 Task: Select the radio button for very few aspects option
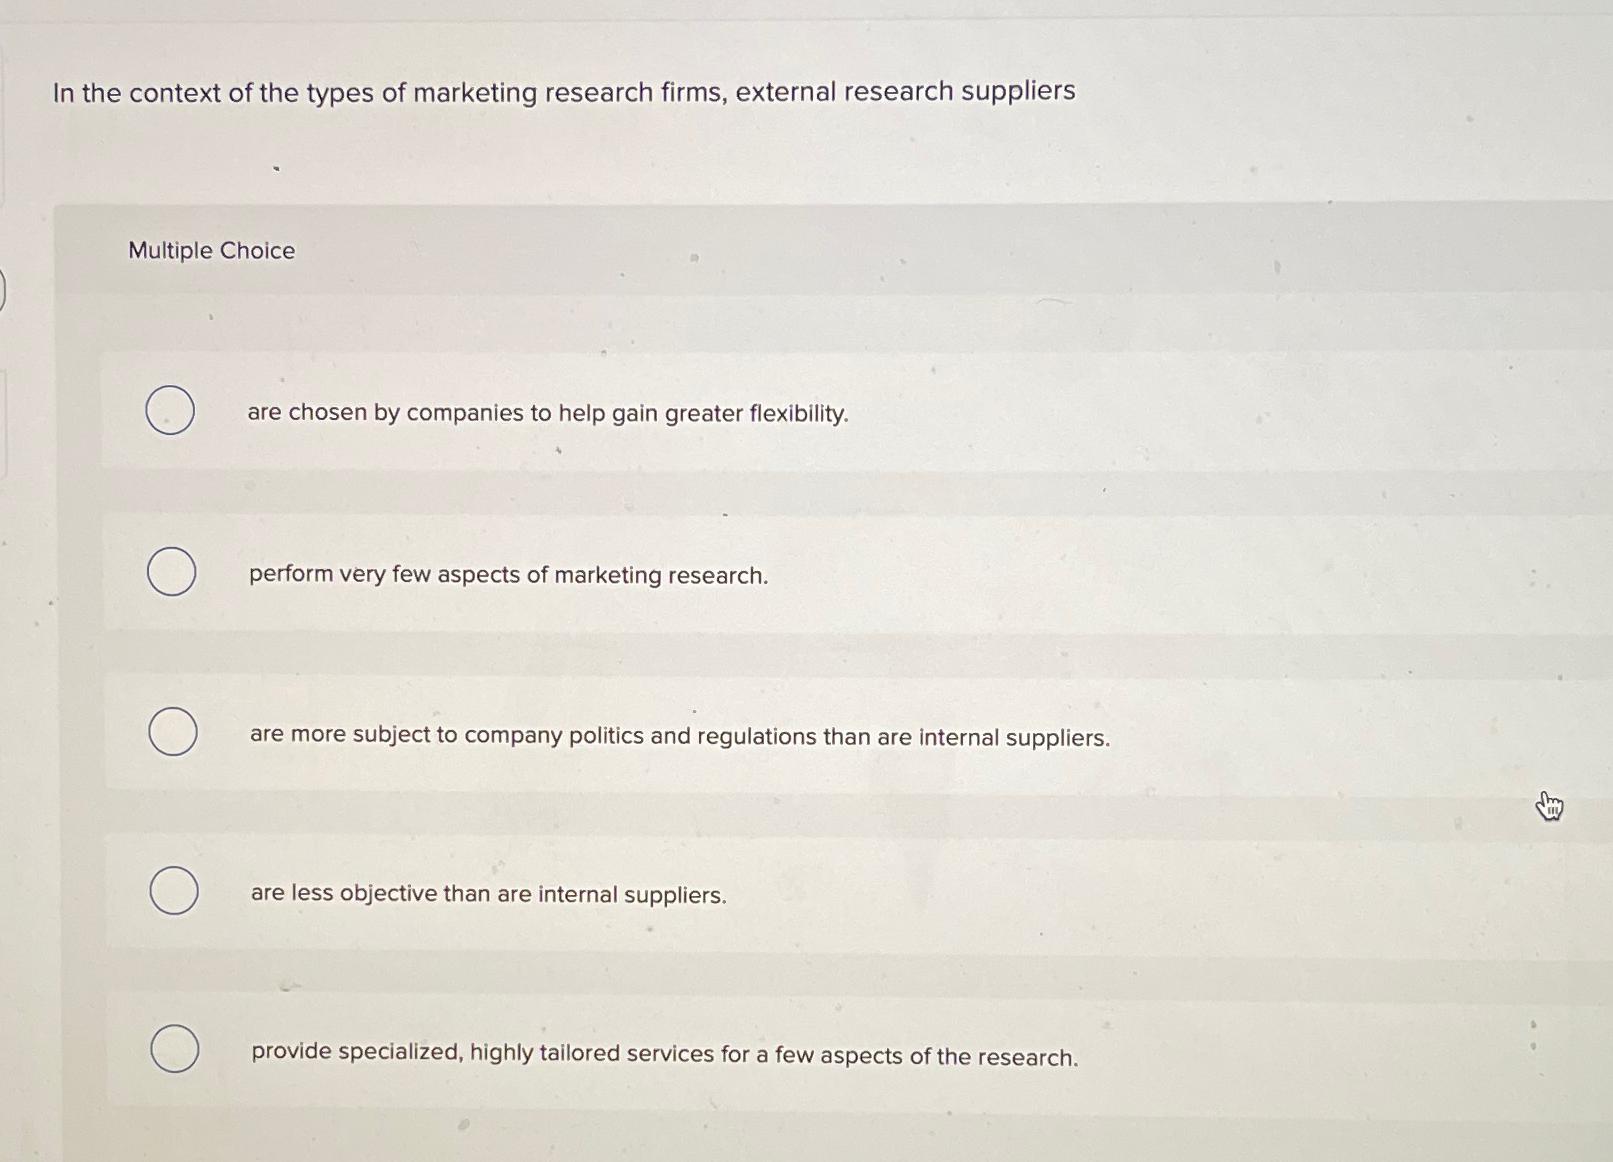tap(171, 572)
